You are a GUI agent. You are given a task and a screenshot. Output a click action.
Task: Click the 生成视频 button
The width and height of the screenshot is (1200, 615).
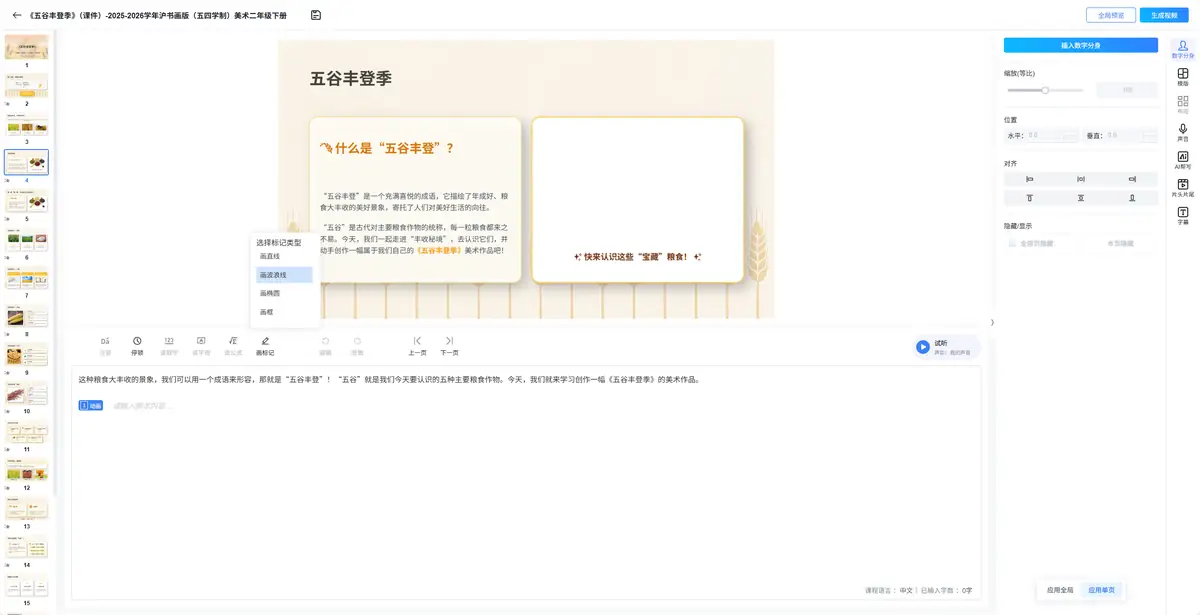click(x=1164, y=15)
